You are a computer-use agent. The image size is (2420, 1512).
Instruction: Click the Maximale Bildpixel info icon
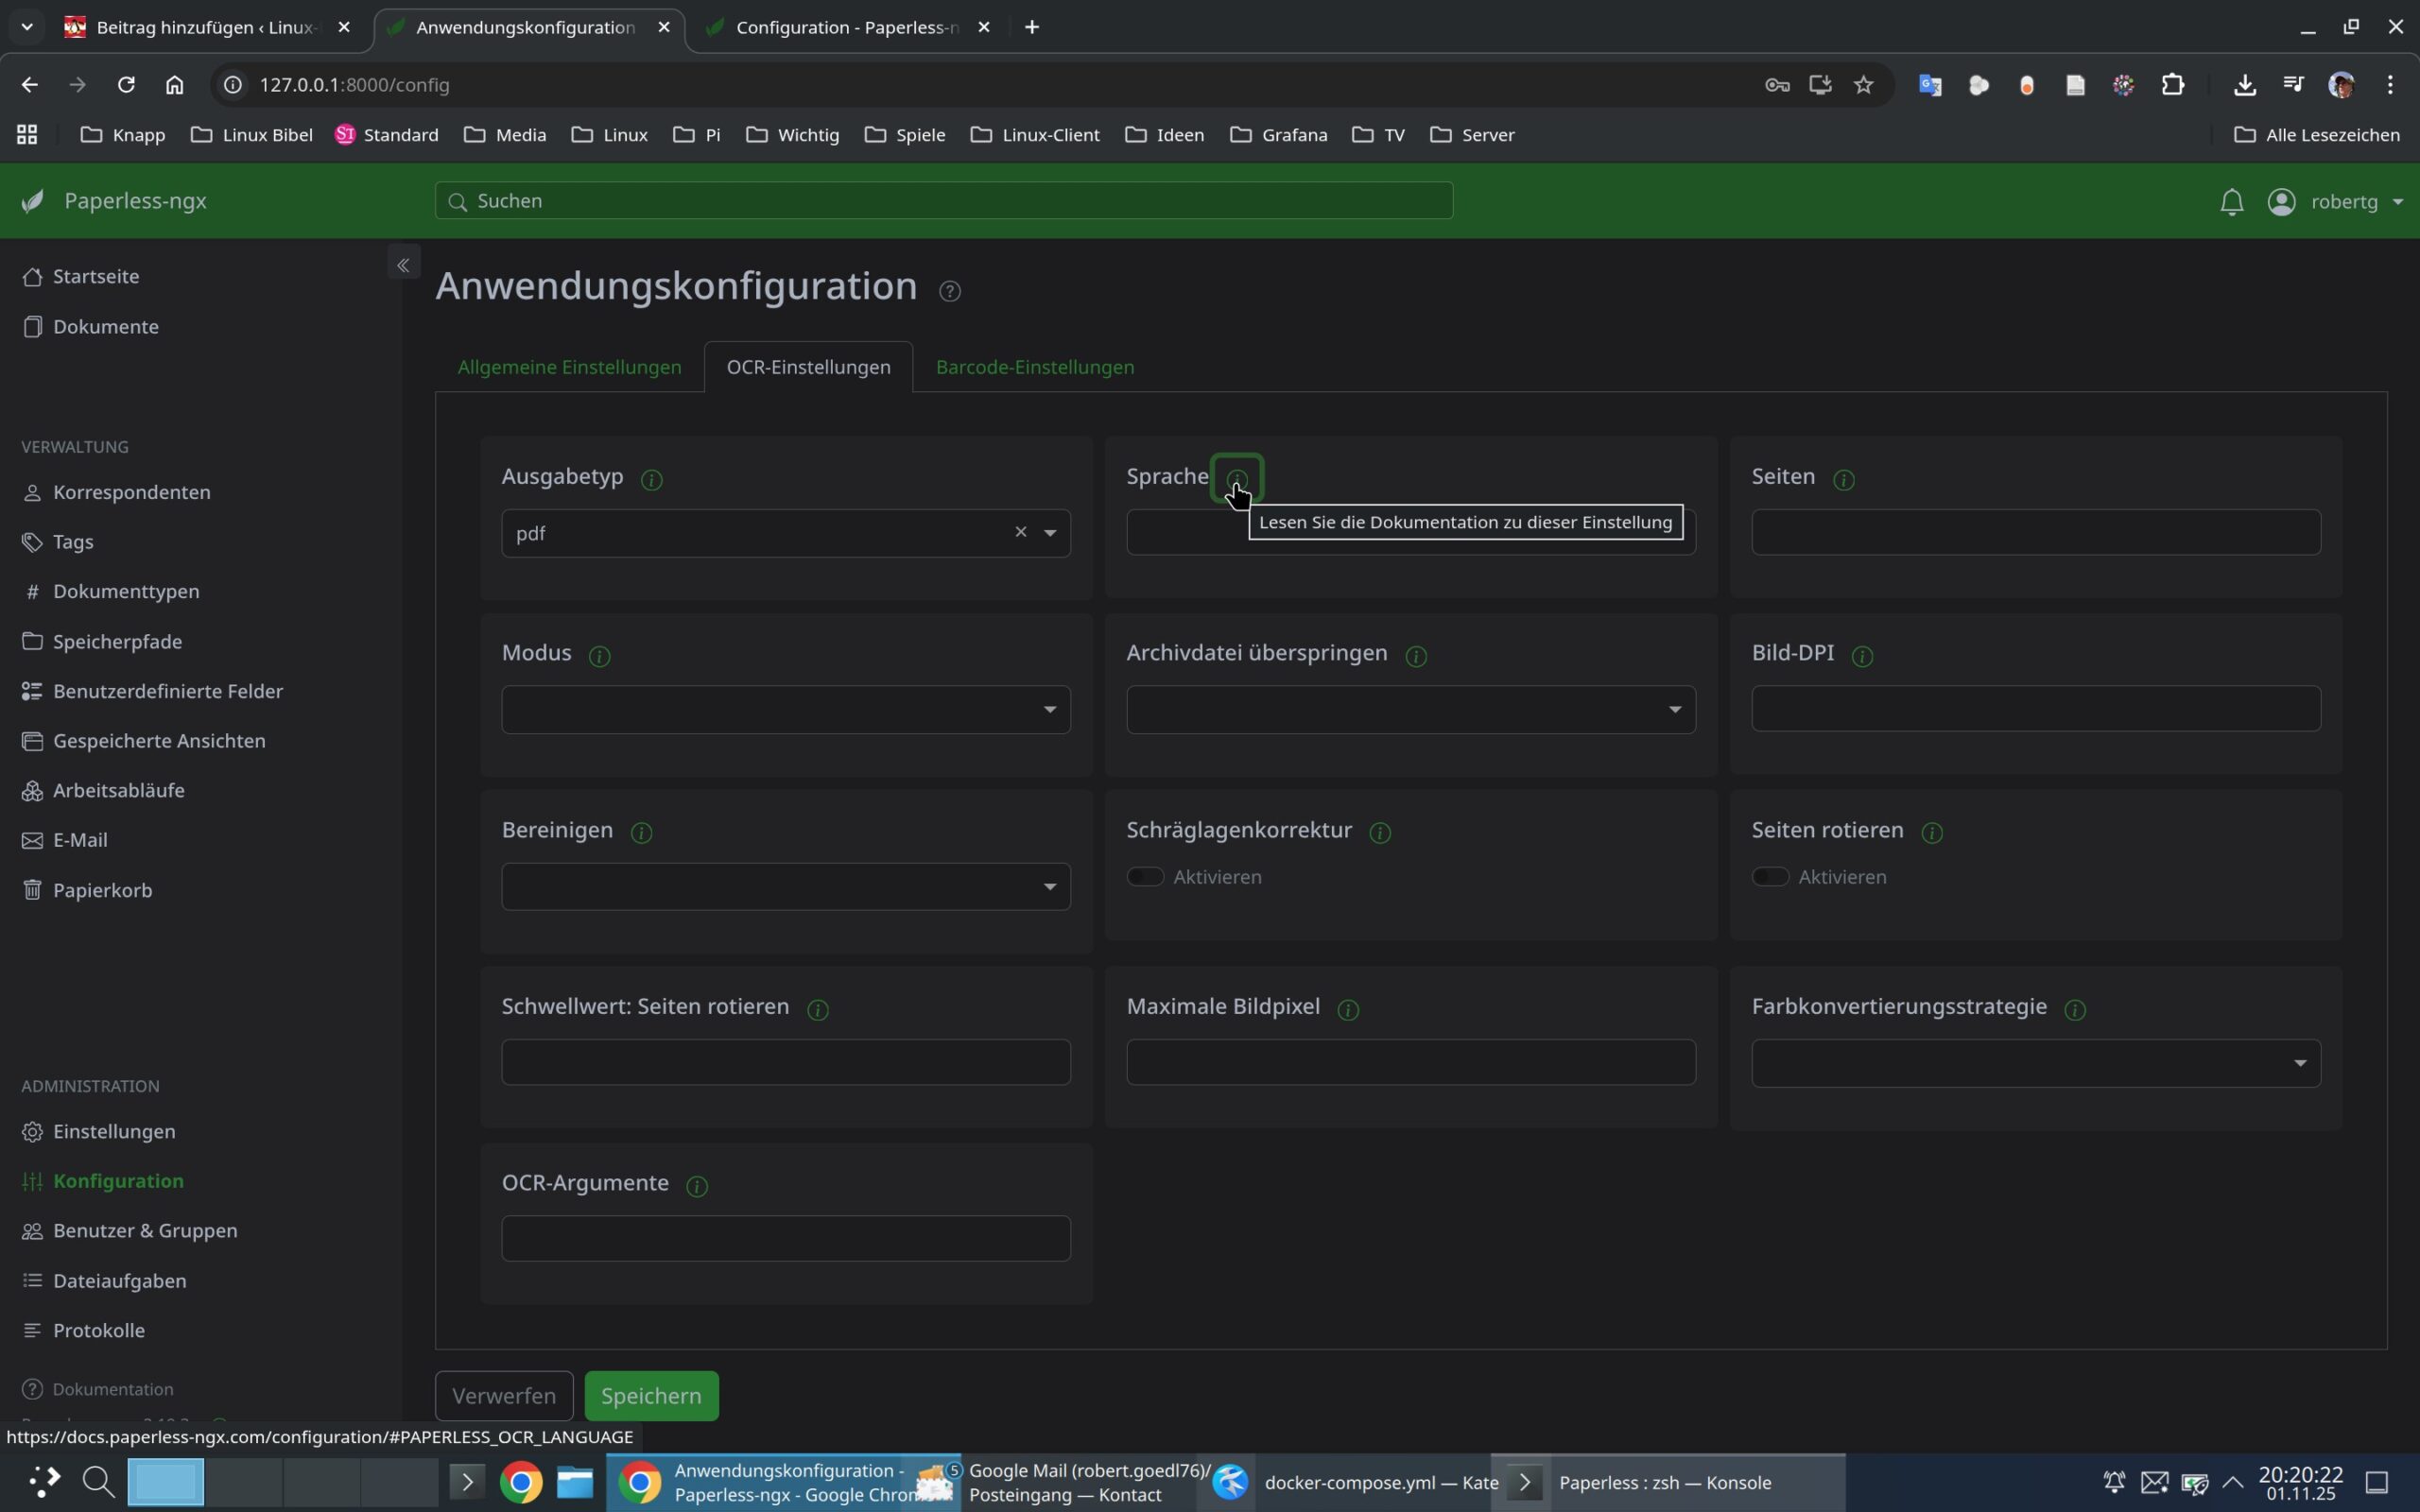[x=1347, y=1010]
